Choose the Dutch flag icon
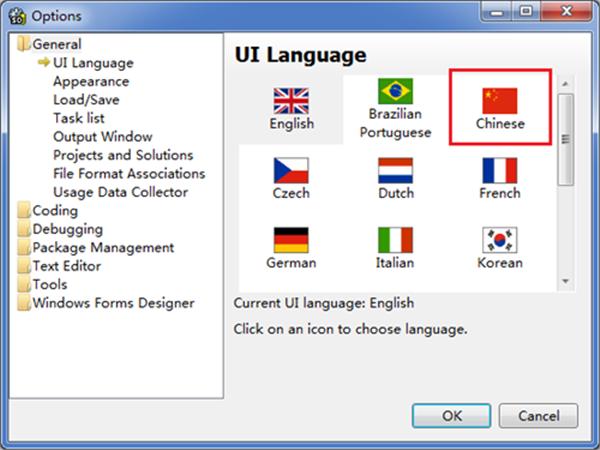Viewport: 600px width, 450px height. 395,171
